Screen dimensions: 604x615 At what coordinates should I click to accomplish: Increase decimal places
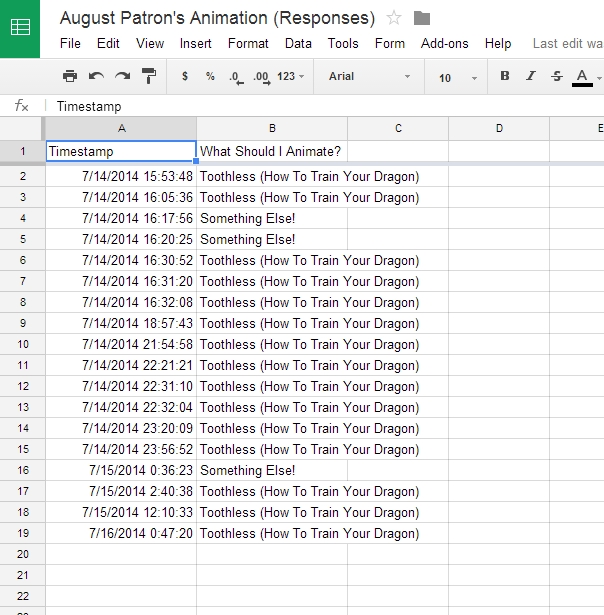261,76
